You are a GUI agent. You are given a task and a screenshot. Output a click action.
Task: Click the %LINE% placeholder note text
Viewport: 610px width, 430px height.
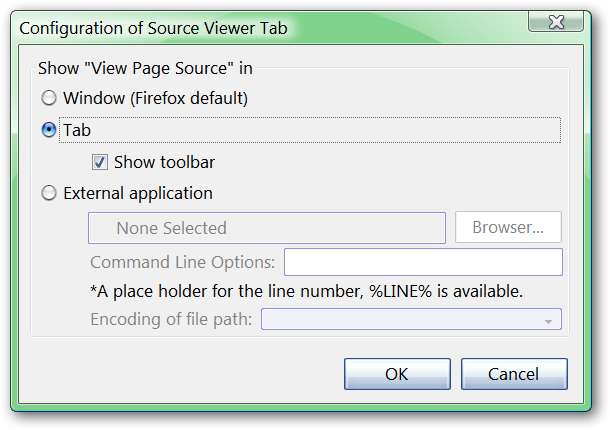pos(307,291)
